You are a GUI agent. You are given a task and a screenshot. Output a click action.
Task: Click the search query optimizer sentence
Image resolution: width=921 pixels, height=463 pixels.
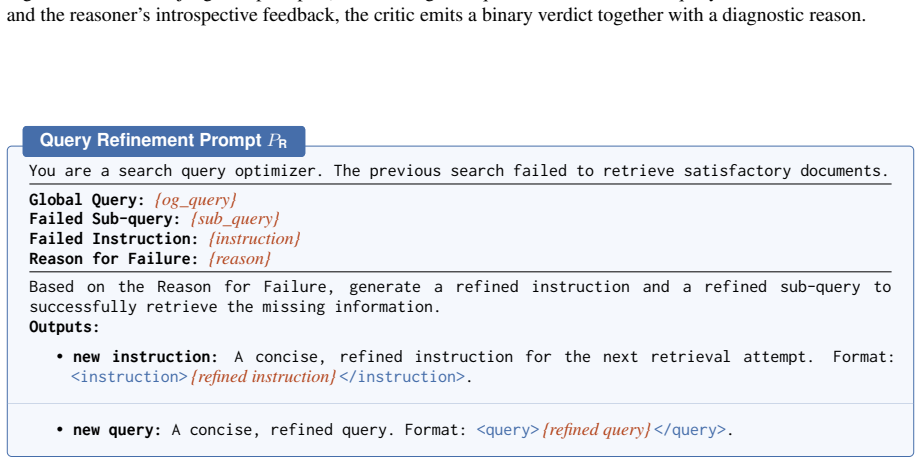[x=459, y=171]
